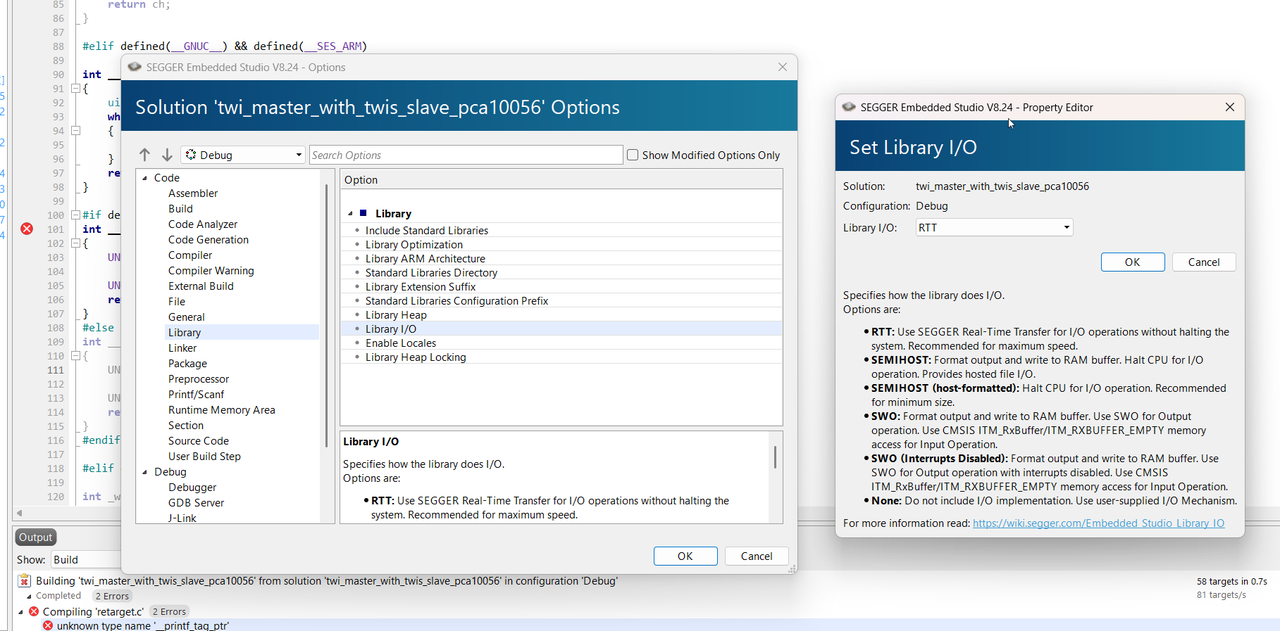Select Library Heap Locking option
Viewport: 1280px width, 631px height.
(x=416, y=357)
